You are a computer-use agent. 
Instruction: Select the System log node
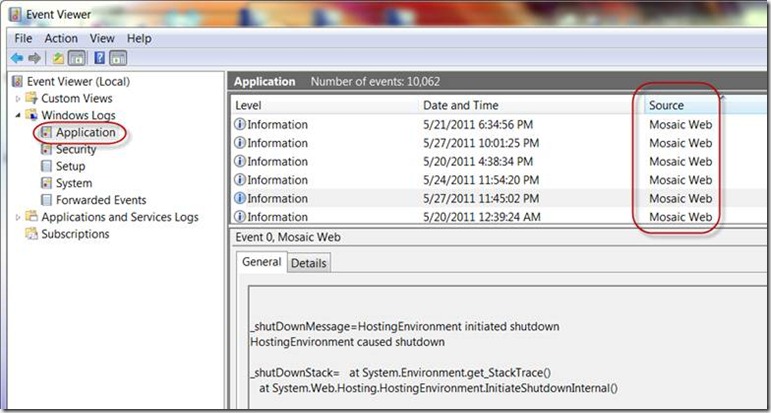74,183
